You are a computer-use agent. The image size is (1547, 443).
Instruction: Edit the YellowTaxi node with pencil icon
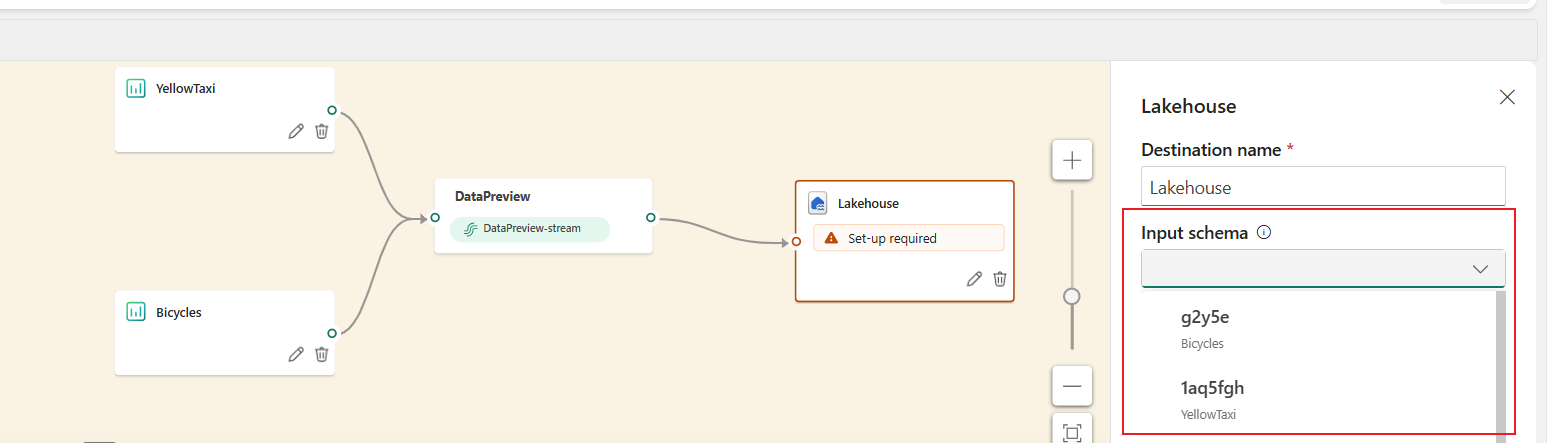[296, 131]
